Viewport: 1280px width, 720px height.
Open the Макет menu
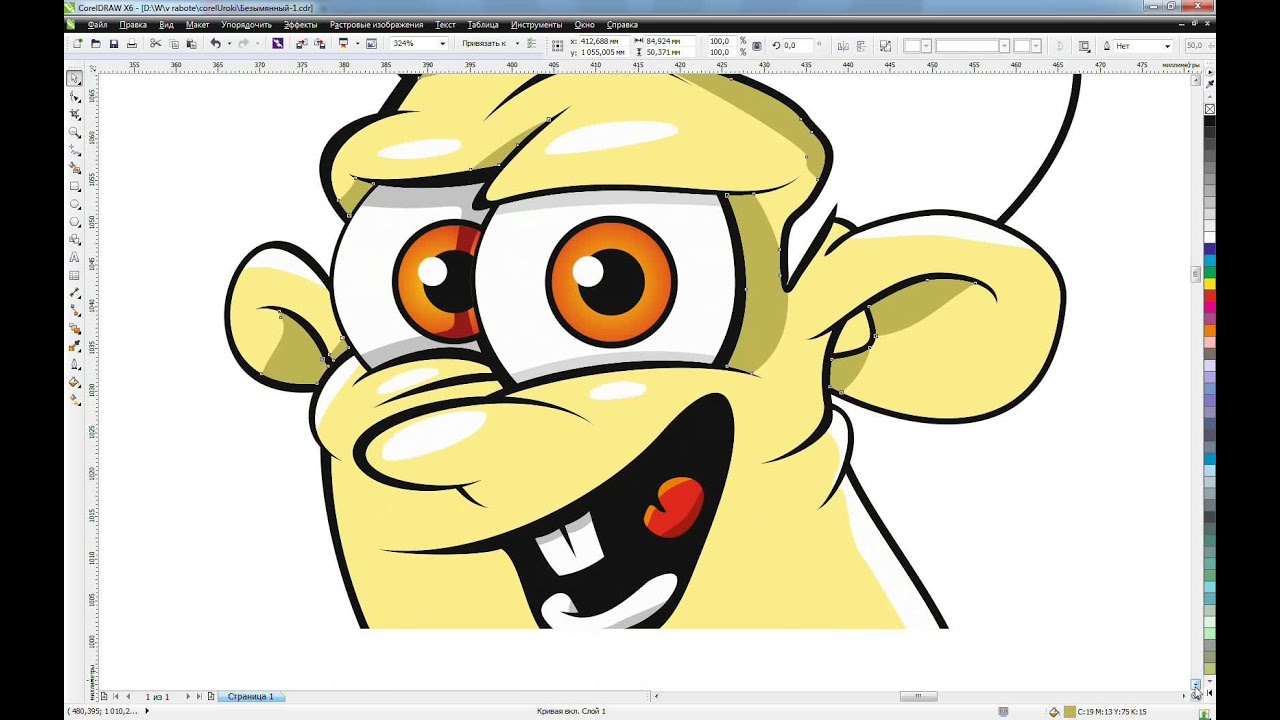pyautogui.click(x=197, y=24)
